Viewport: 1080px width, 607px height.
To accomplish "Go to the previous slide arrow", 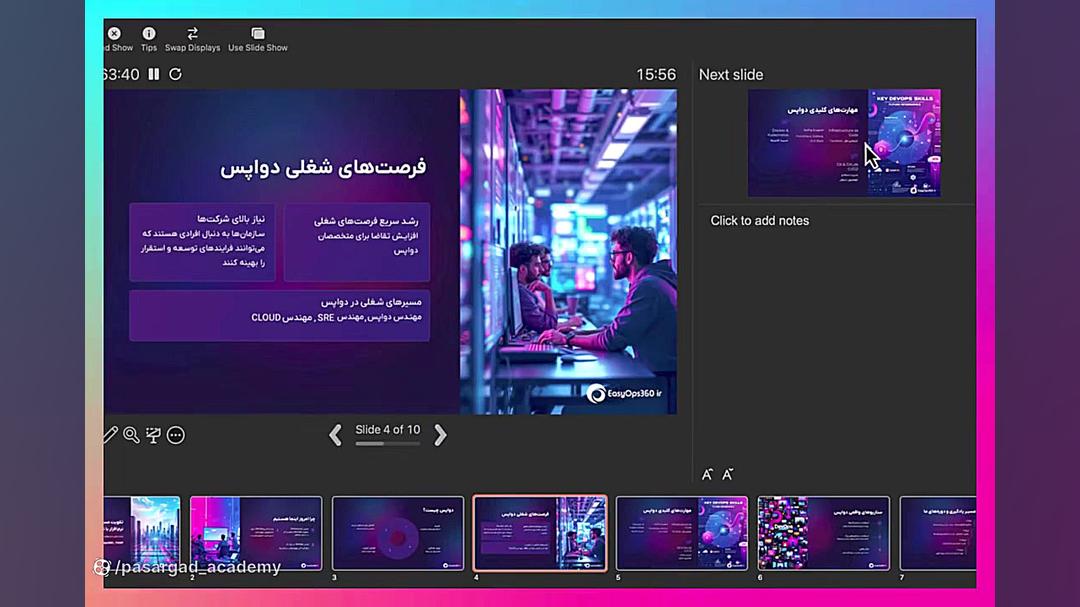I will (335, 435).
